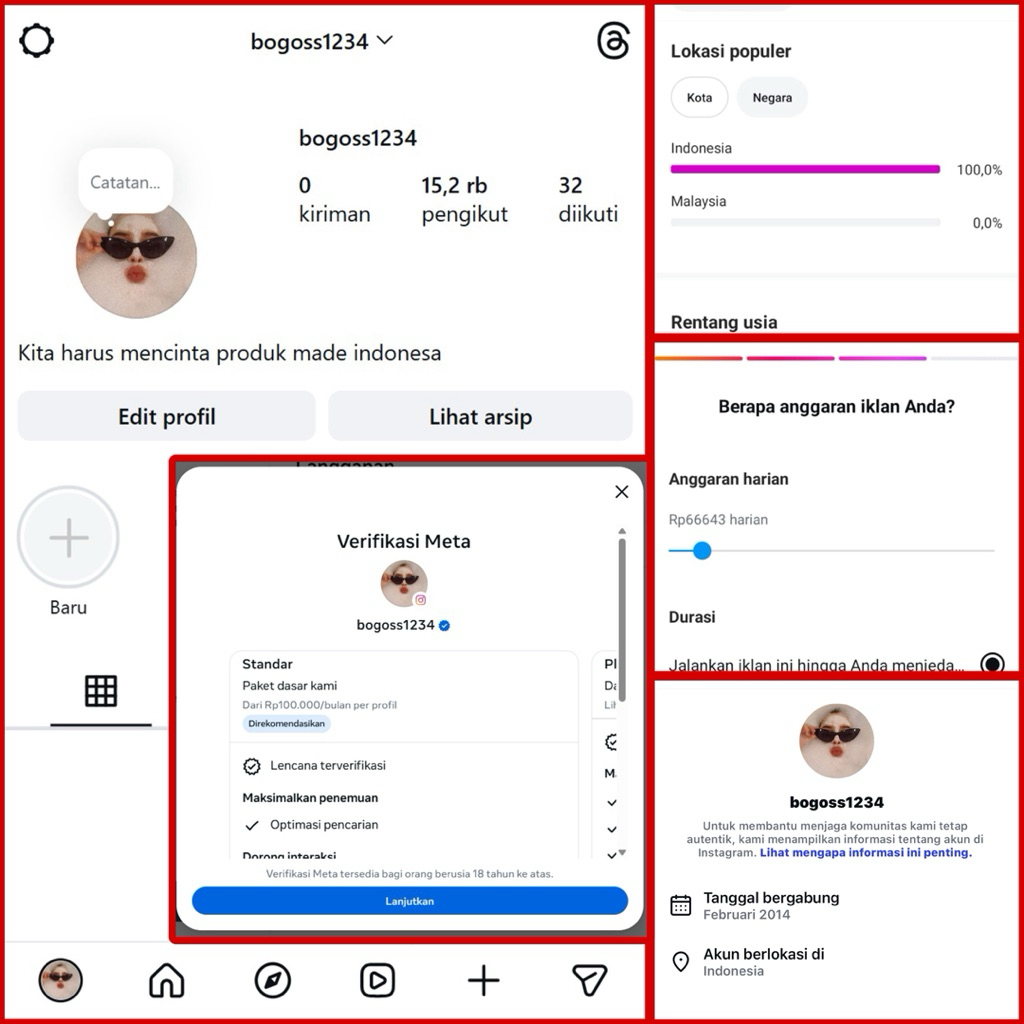Select the posts grid view icon
Viewport: 1024px width, 1024px height.
[101, 691]
